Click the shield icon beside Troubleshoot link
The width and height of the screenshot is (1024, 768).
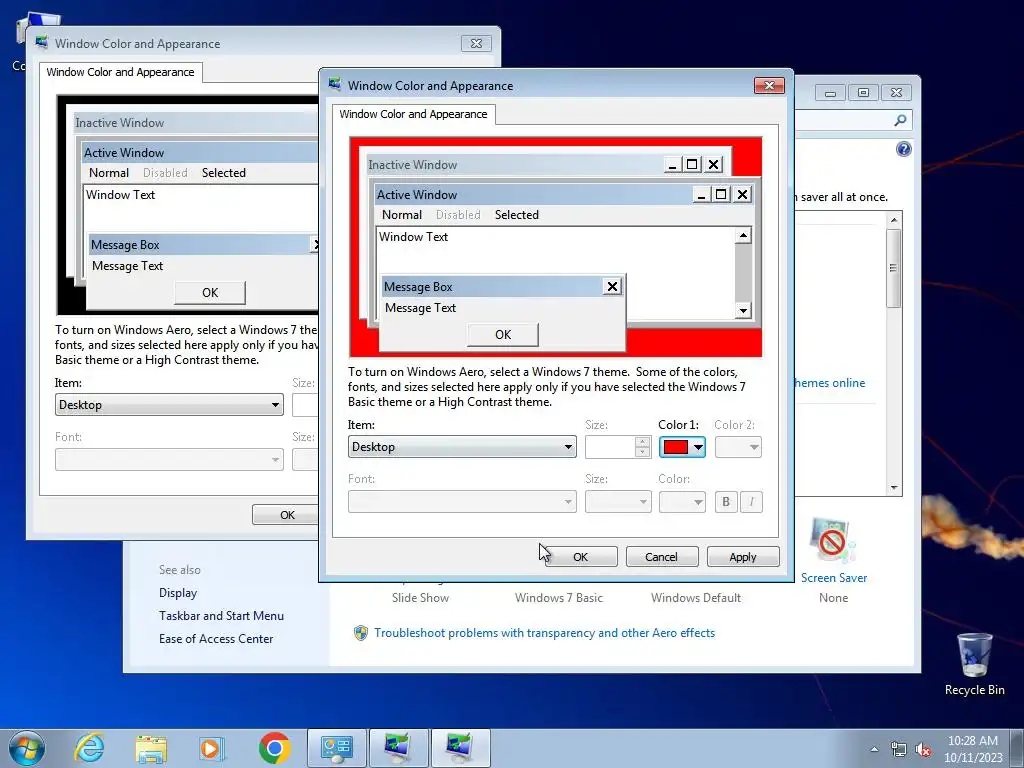[x=360, y=633]
